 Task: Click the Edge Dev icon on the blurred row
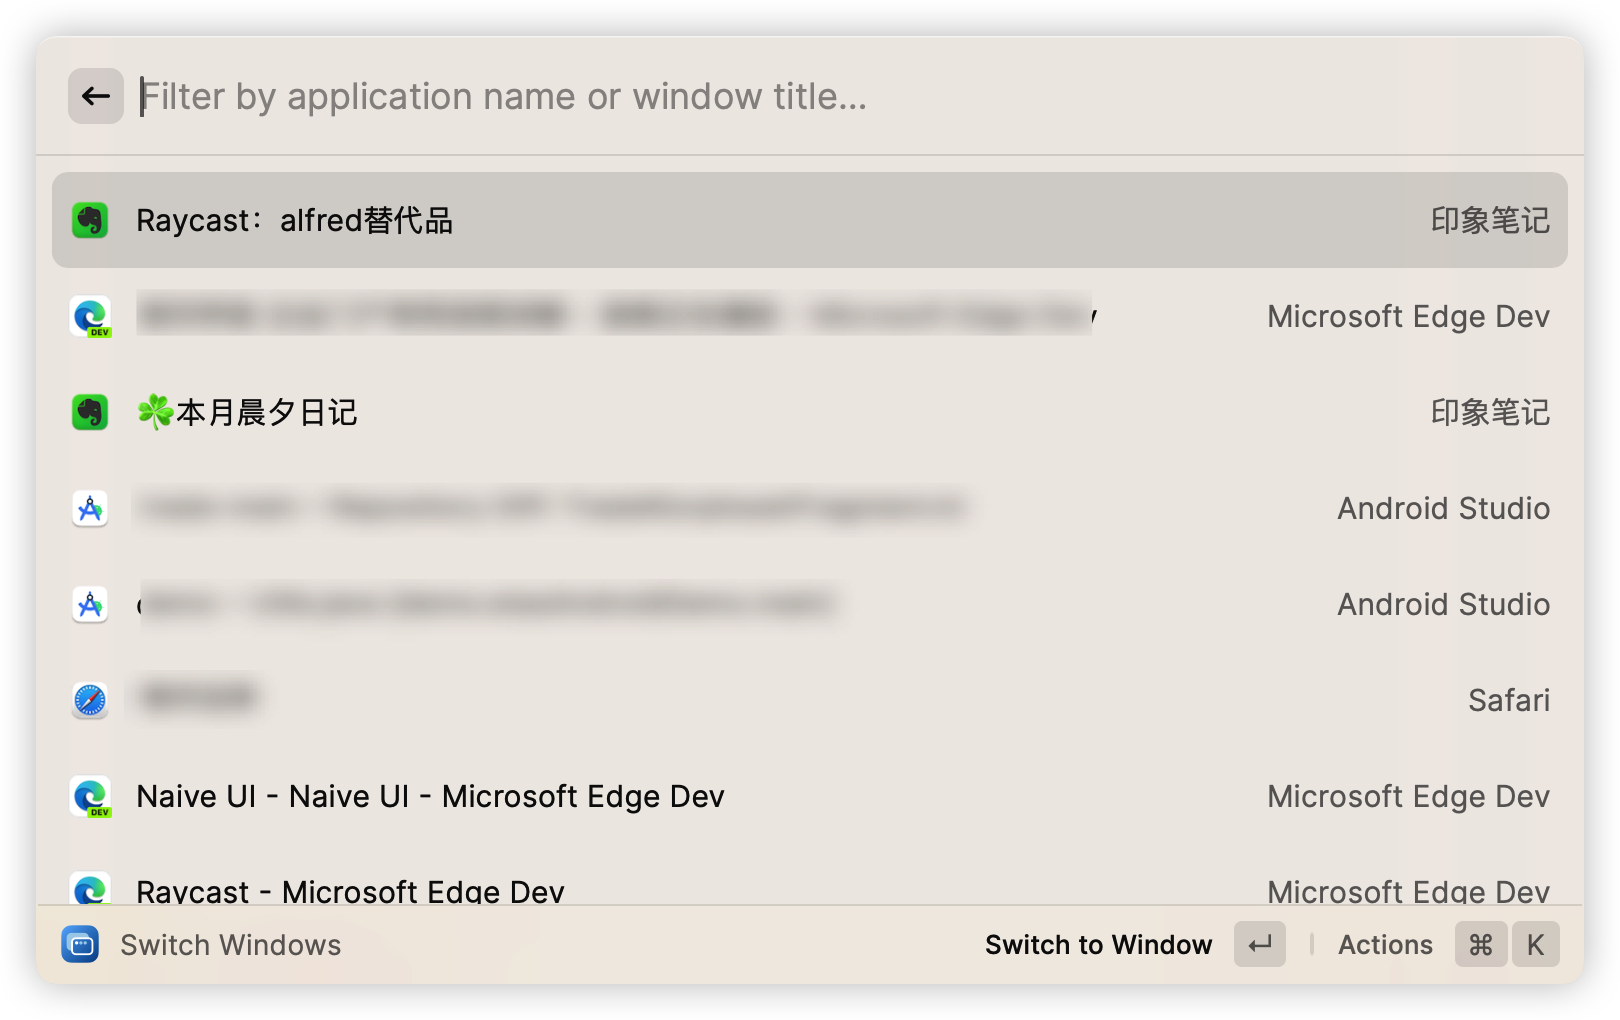(x=91, y=316)
